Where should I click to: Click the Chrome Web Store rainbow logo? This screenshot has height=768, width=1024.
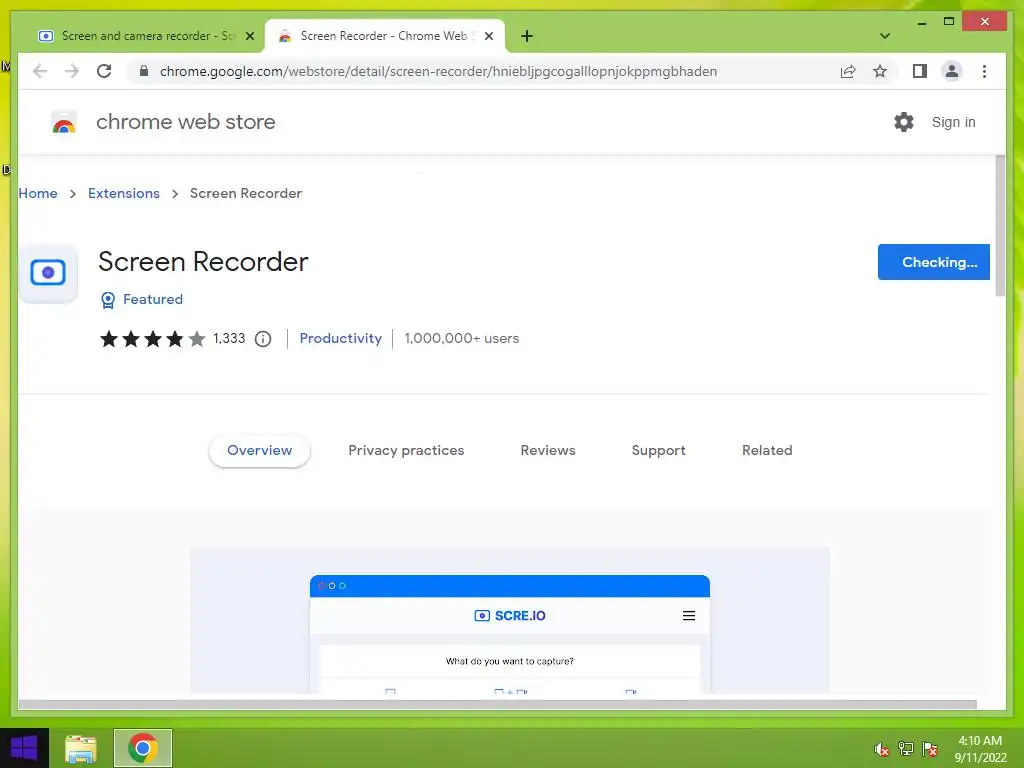(x=64, y=122)
